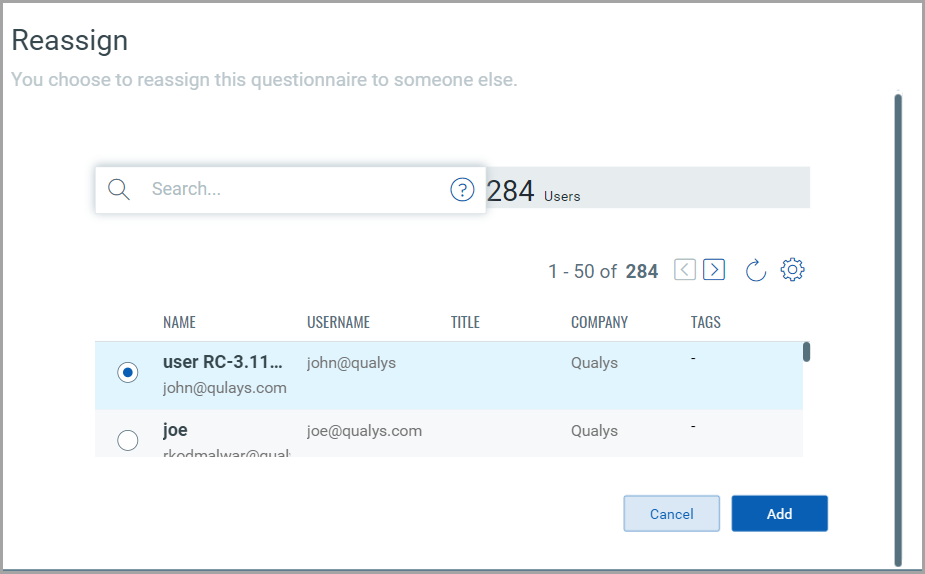Click the dialog's outer vertical scrollbar
The width and height of the screenshot is (925, 574).
898,330
